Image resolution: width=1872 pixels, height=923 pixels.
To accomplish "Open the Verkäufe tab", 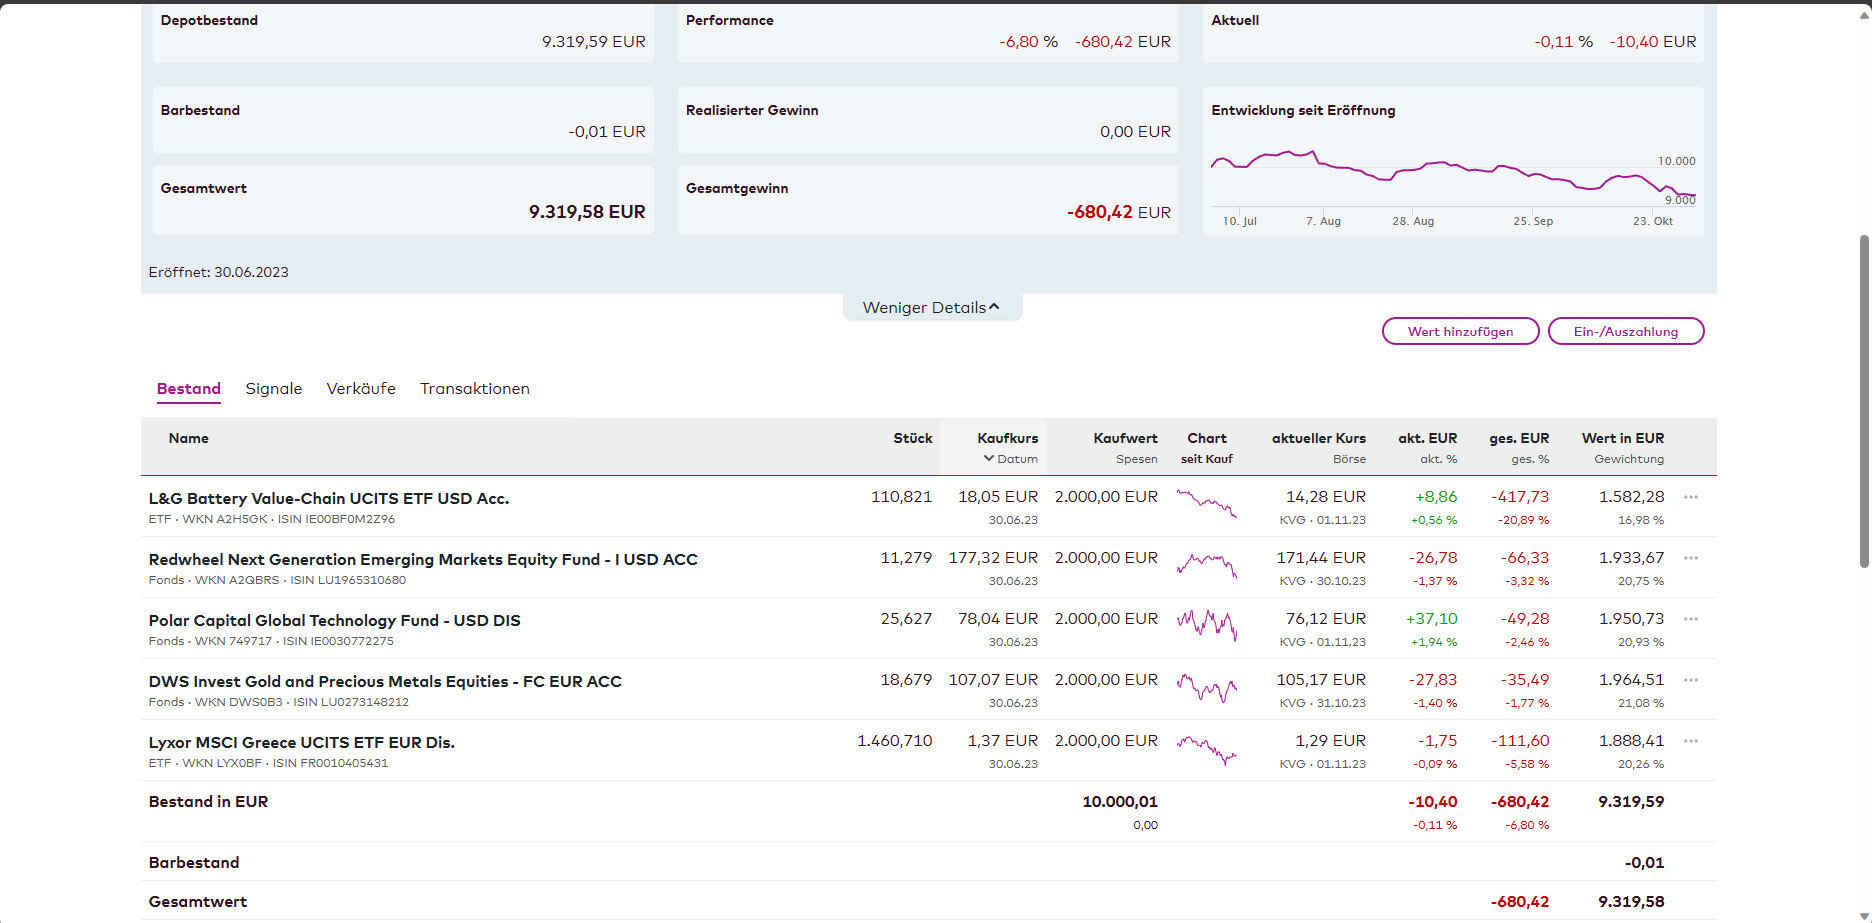I will click(x=360, y=389).
